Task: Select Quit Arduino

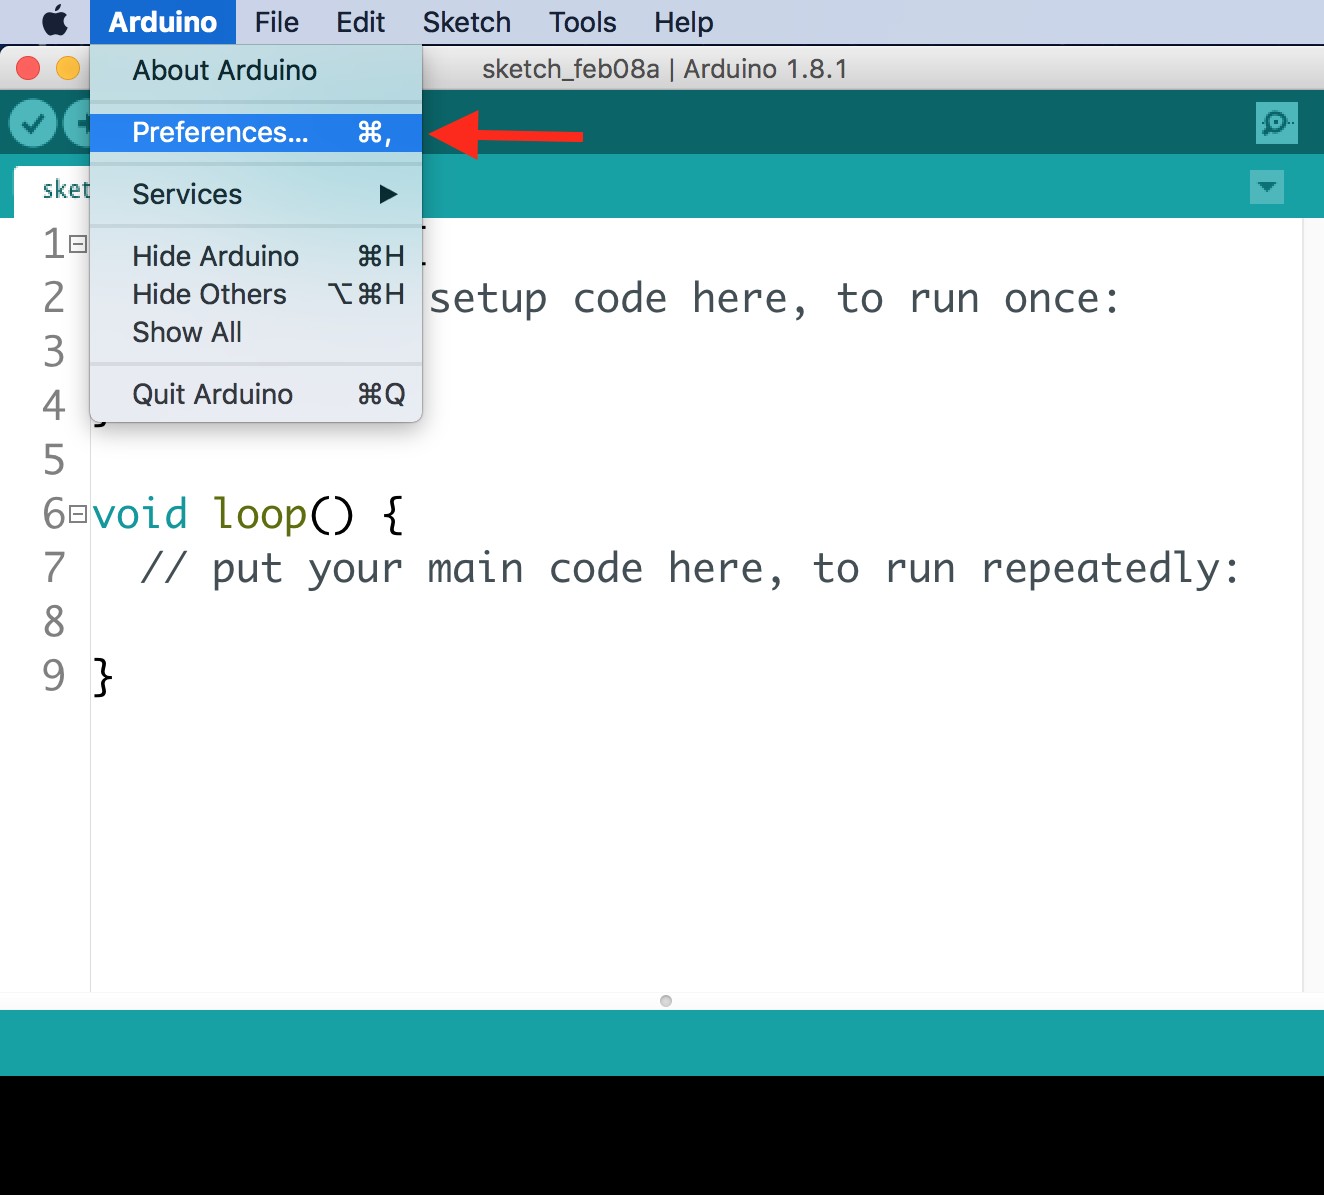Action: pos(256,394)
